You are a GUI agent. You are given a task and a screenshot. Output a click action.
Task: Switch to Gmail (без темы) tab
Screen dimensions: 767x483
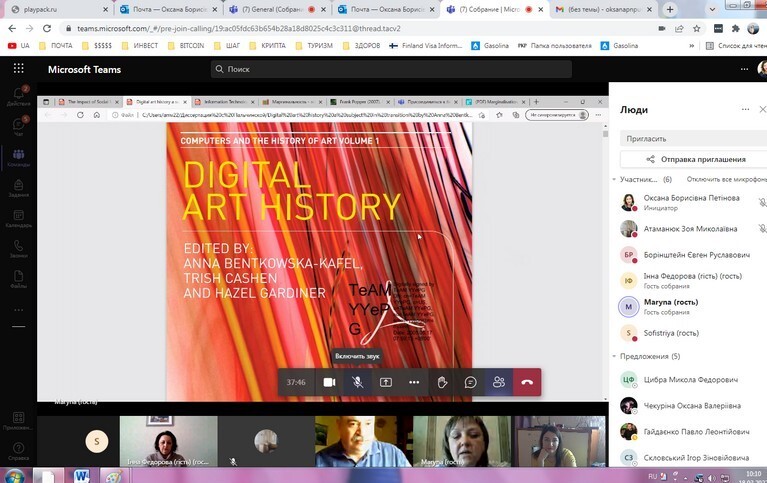point(604,9)
